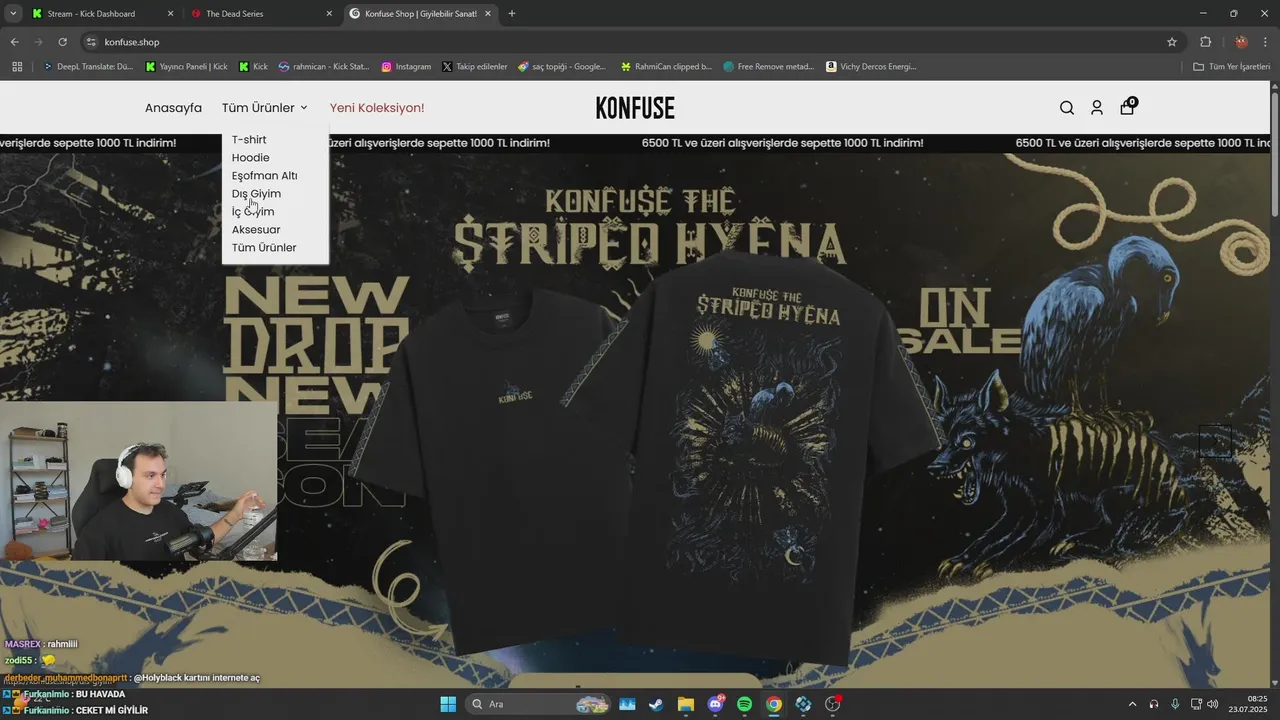Close the Stream - Kick Dashboard tab
1280x720 pixels.
pyautogui.click(x=170, y=14)
